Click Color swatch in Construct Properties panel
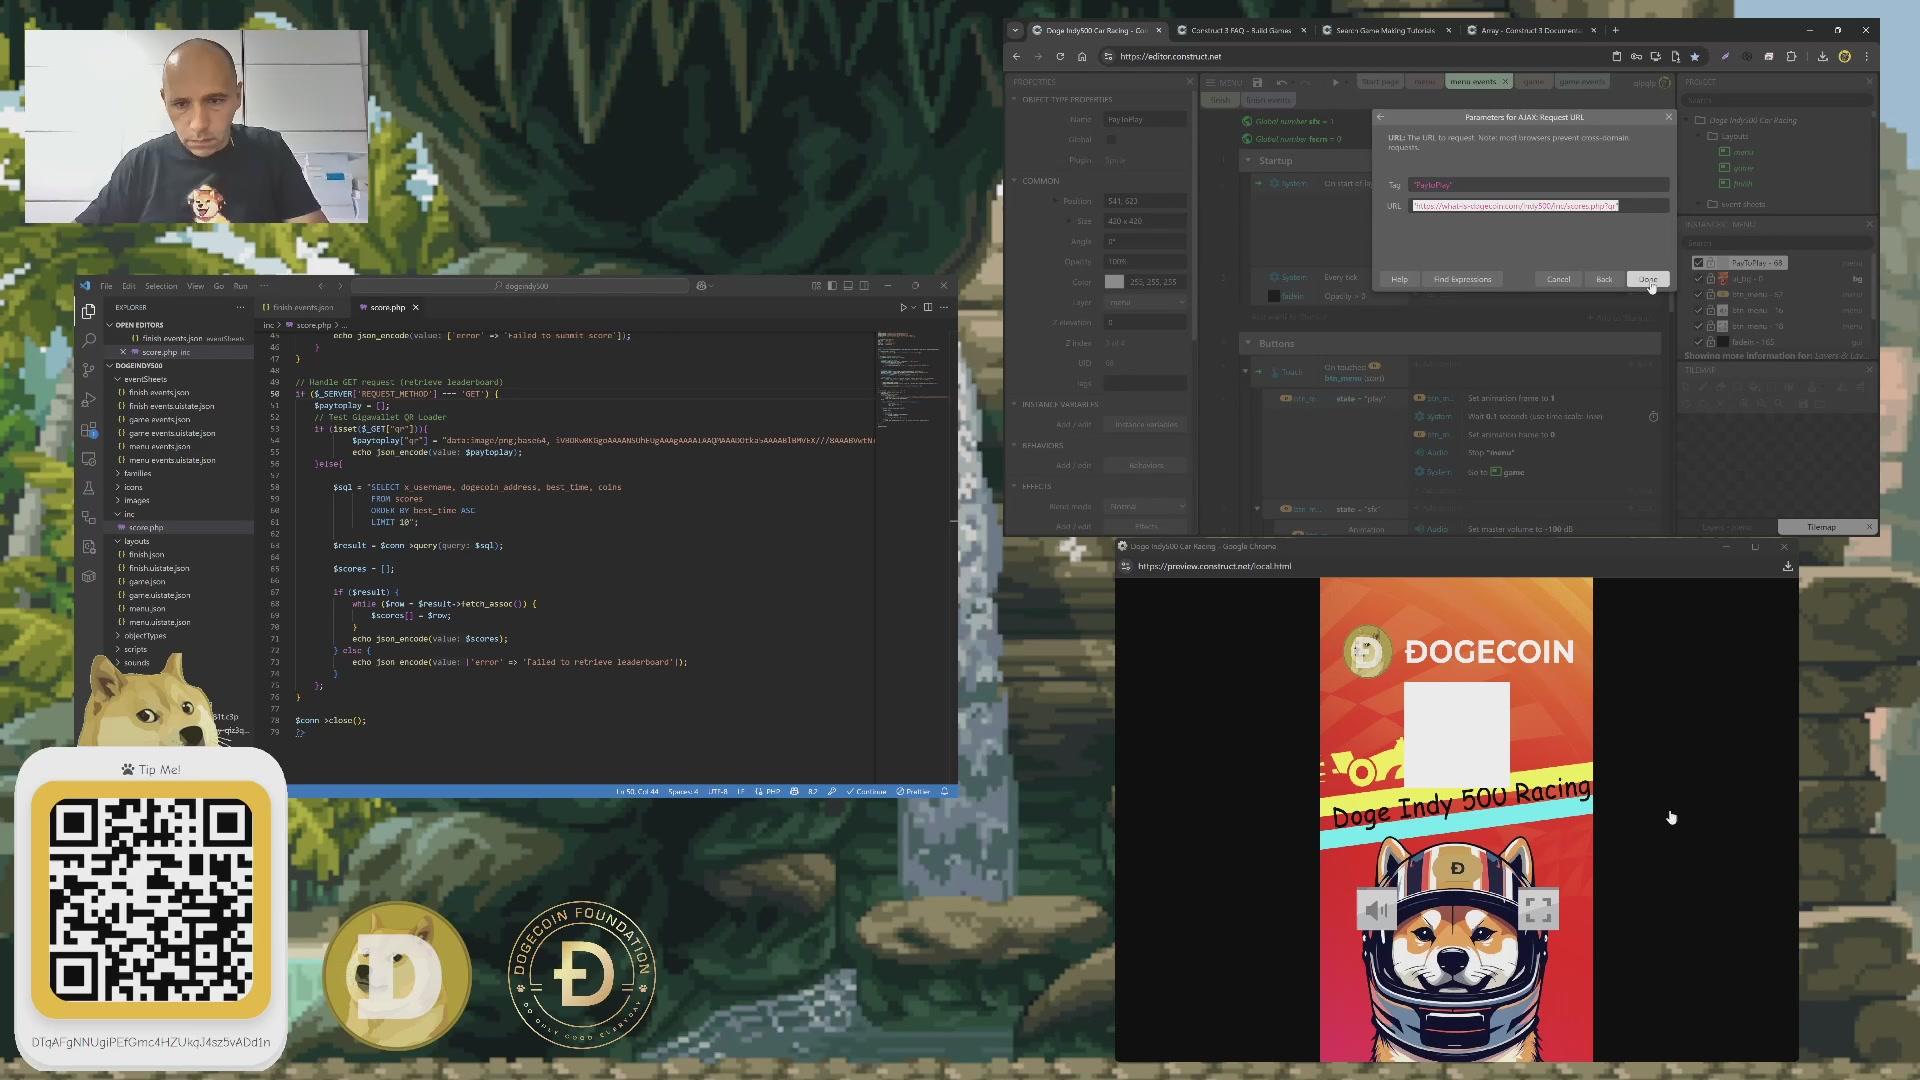The image size is (1920, 1080). [1114, 282]
